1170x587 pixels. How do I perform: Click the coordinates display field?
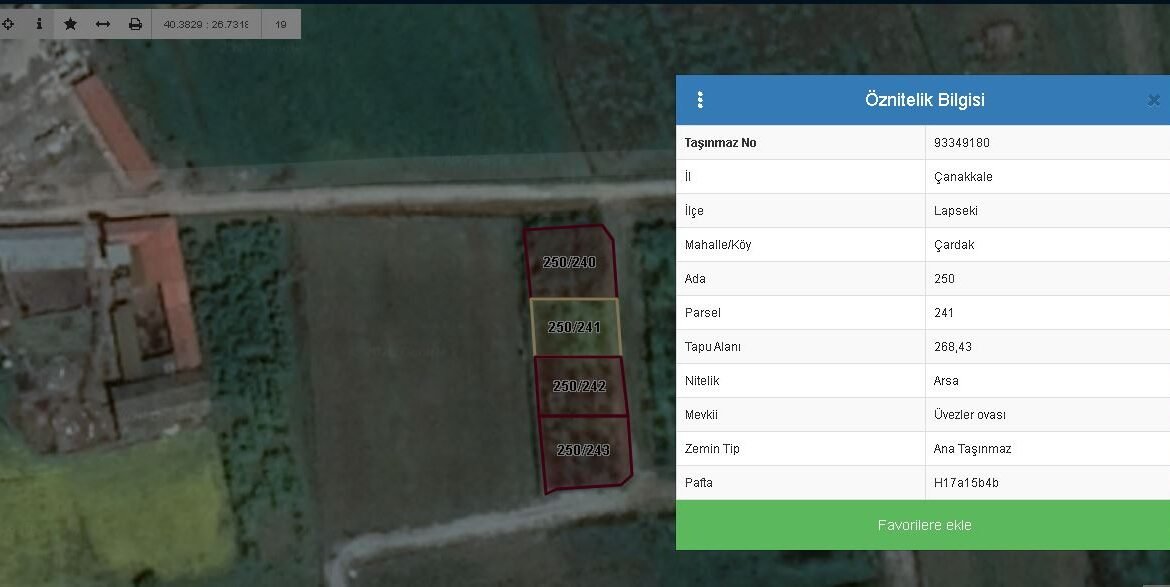pyautogui.click(x=206, y=23)
